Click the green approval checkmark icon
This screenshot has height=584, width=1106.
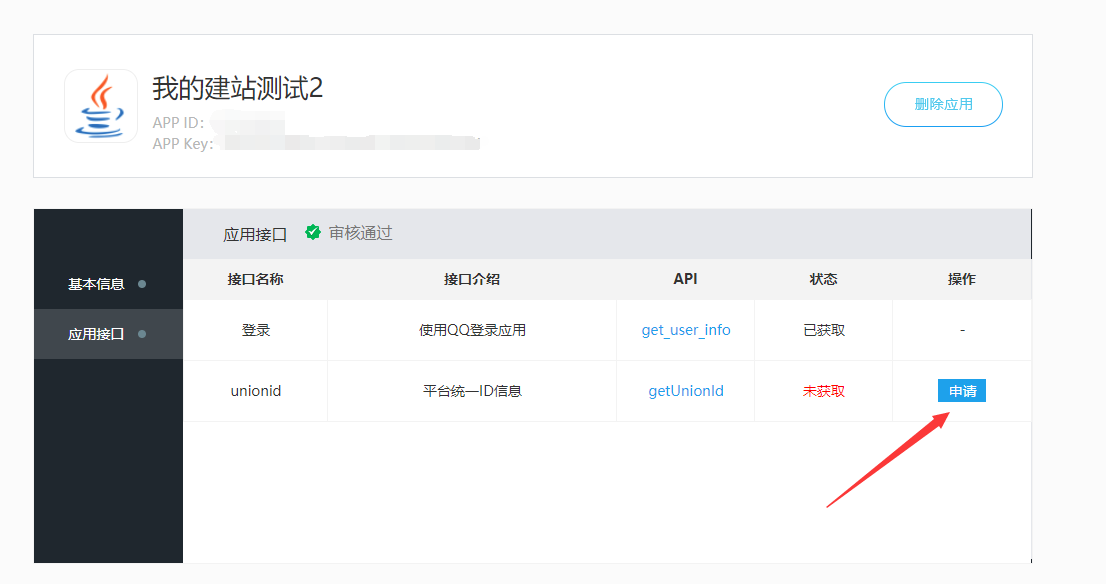point(313,232)
